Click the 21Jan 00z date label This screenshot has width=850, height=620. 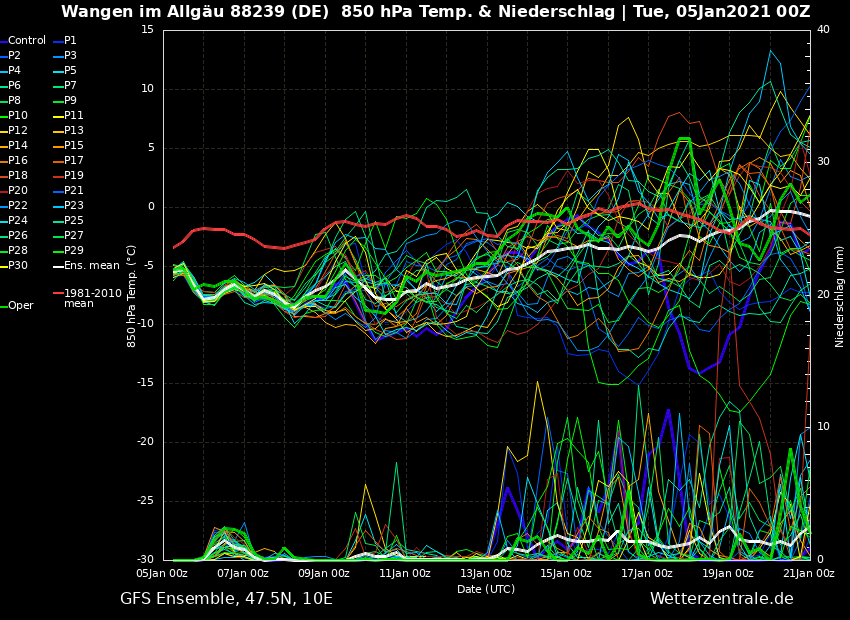(x=808, y=574)
